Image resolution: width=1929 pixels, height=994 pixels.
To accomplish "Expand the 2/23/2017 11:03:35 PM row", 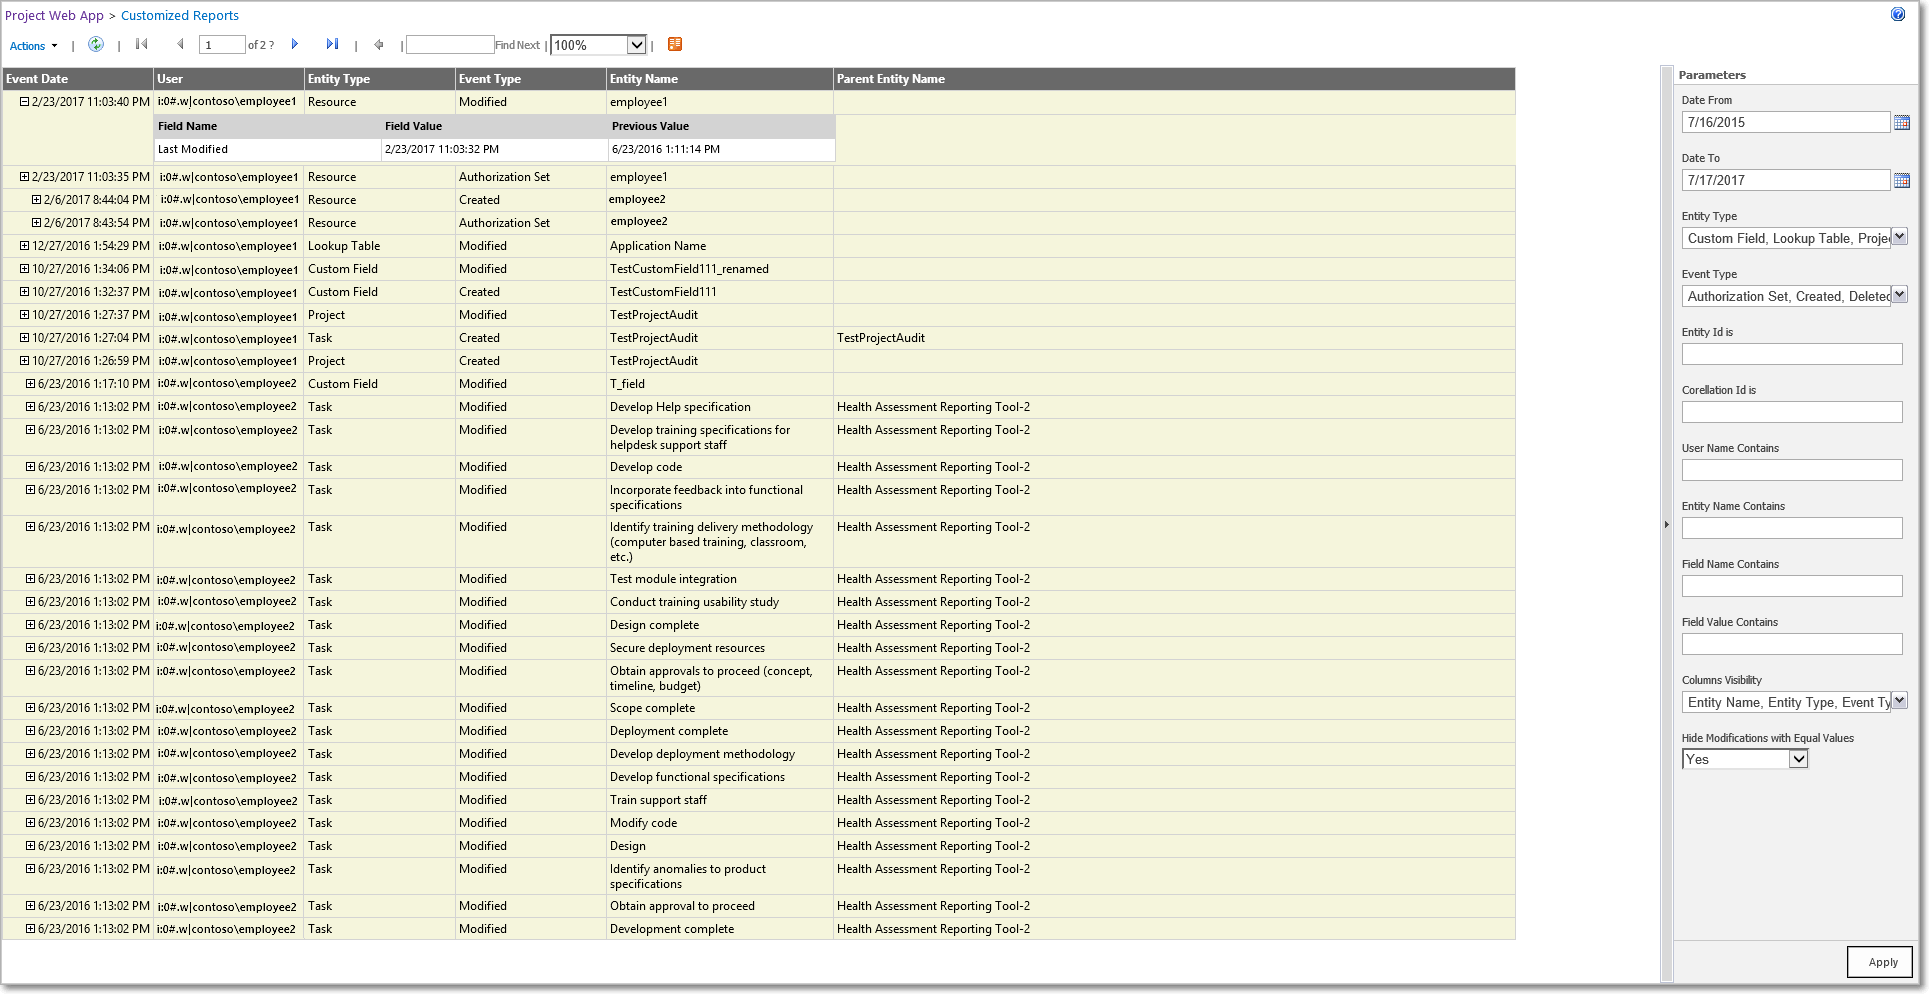I will [25, 176].
